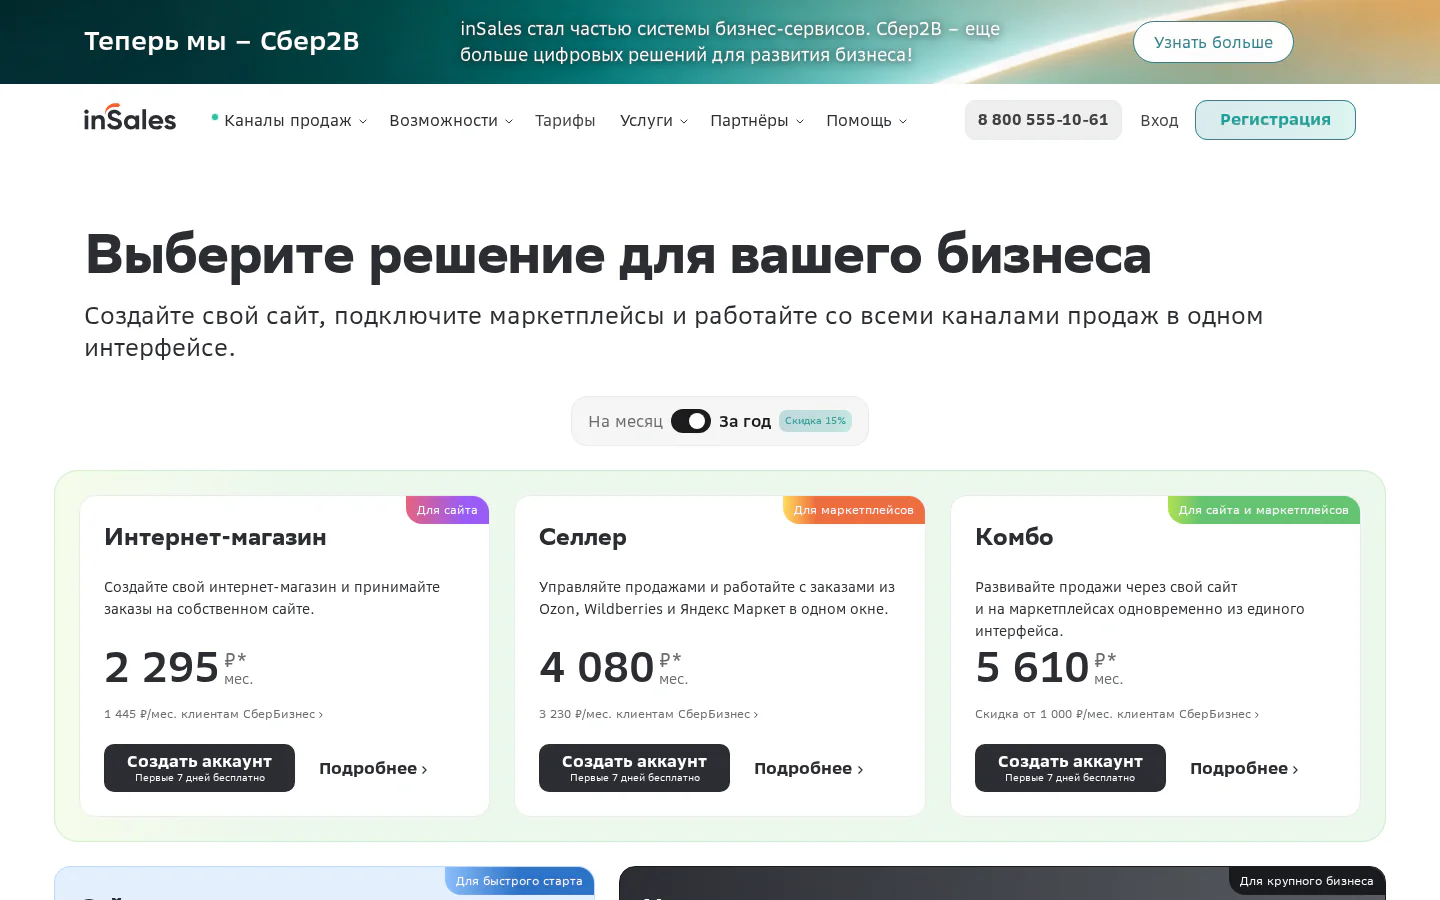Click the 2 295 price value

[x=161, y=667]
